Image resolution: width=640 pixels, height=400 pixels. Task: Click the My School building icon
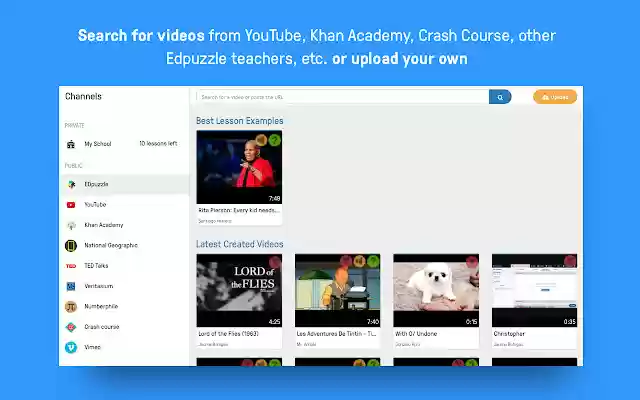[71, 144]
